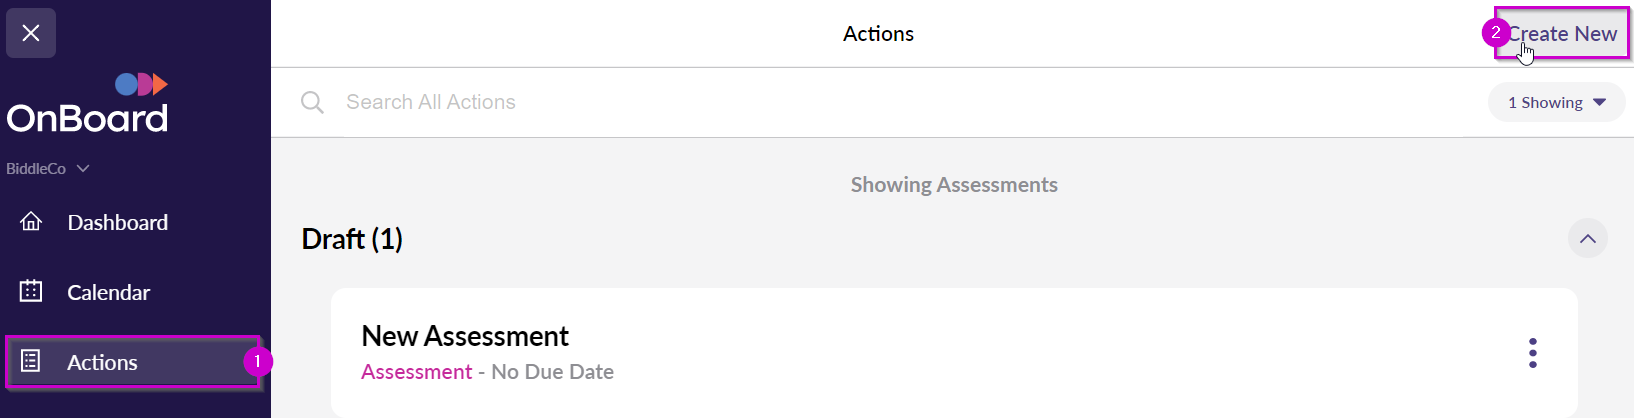Image resolution: width=1634 pixels, height=418 pixels.
Task: Click the Dashboard home icon
Action: [x=31, y=222]
